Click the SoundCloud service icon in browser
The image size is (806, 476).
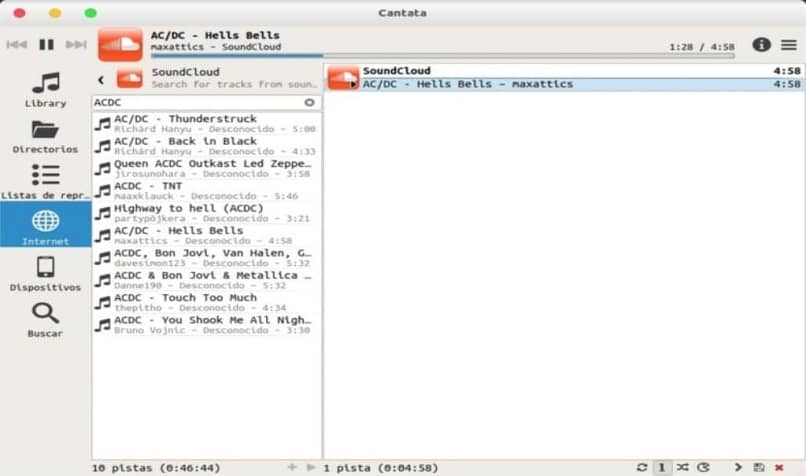pyautogui.click(x=130, y=79)
